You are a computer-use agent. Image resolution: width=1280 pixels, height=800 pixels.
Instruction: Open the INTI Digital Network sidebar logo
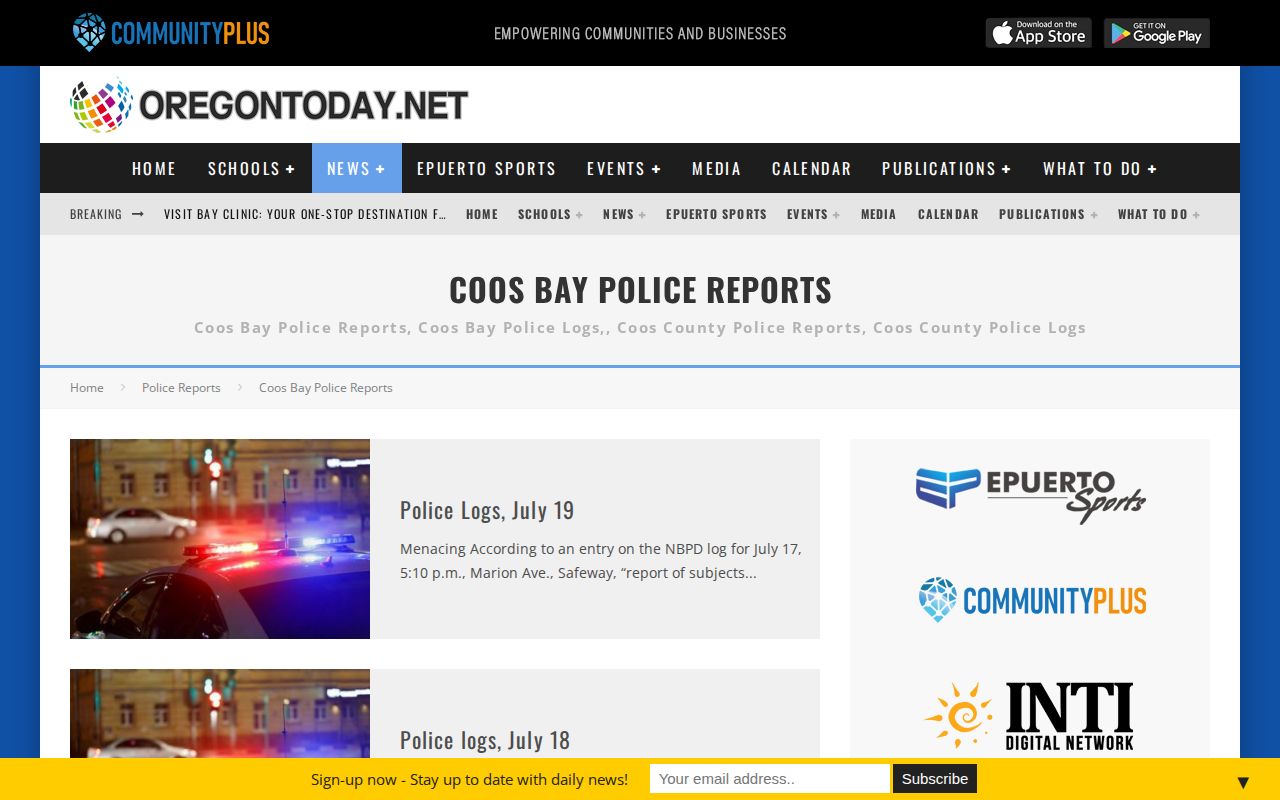click(x=1029, y=716)
